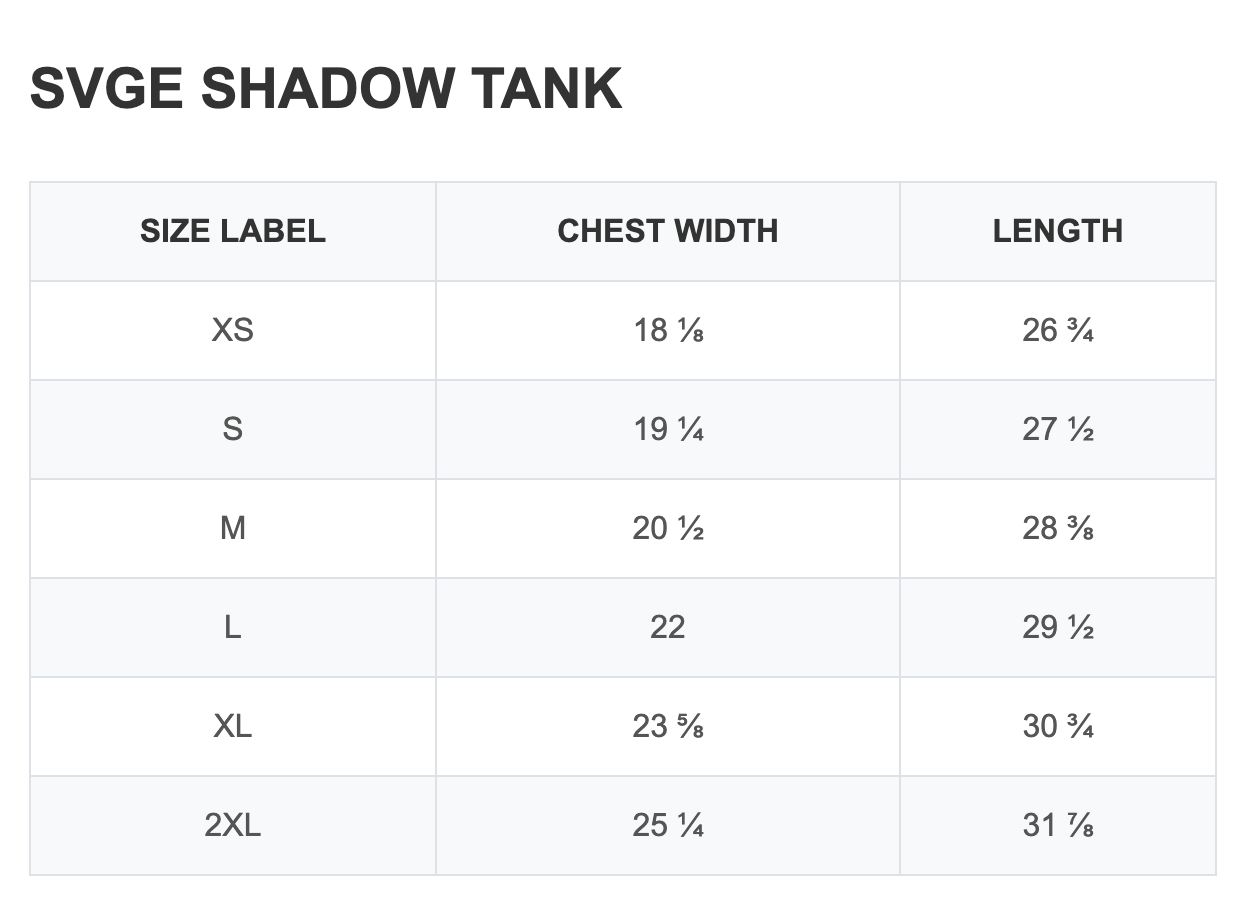
Task: Click the 28 ⅜ length value
Action: coord(1058,528)
